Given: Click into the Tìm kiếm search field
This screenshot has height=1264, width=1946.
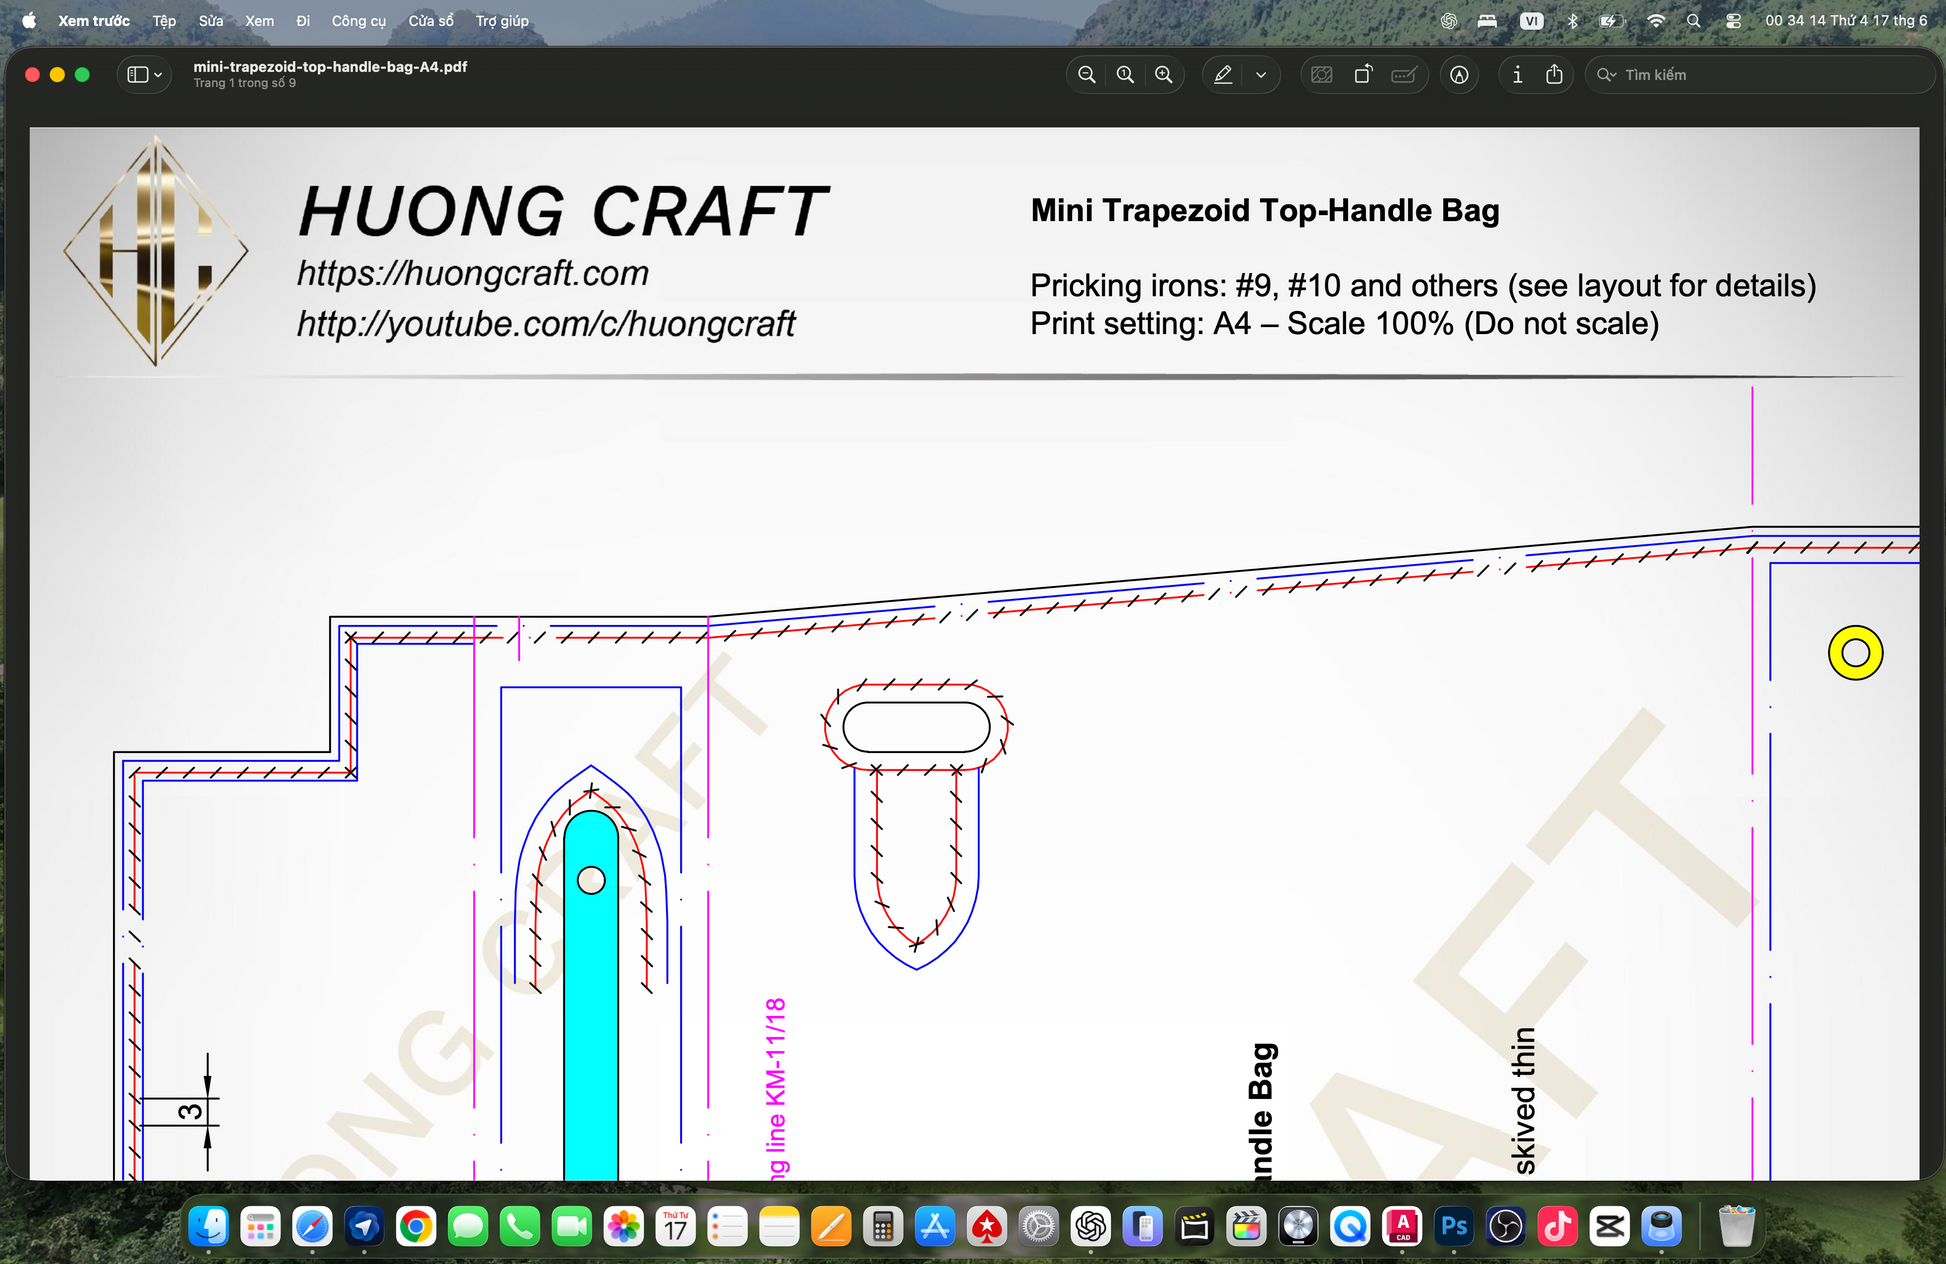Looking at the screenshot, I should coord(1760,75).
